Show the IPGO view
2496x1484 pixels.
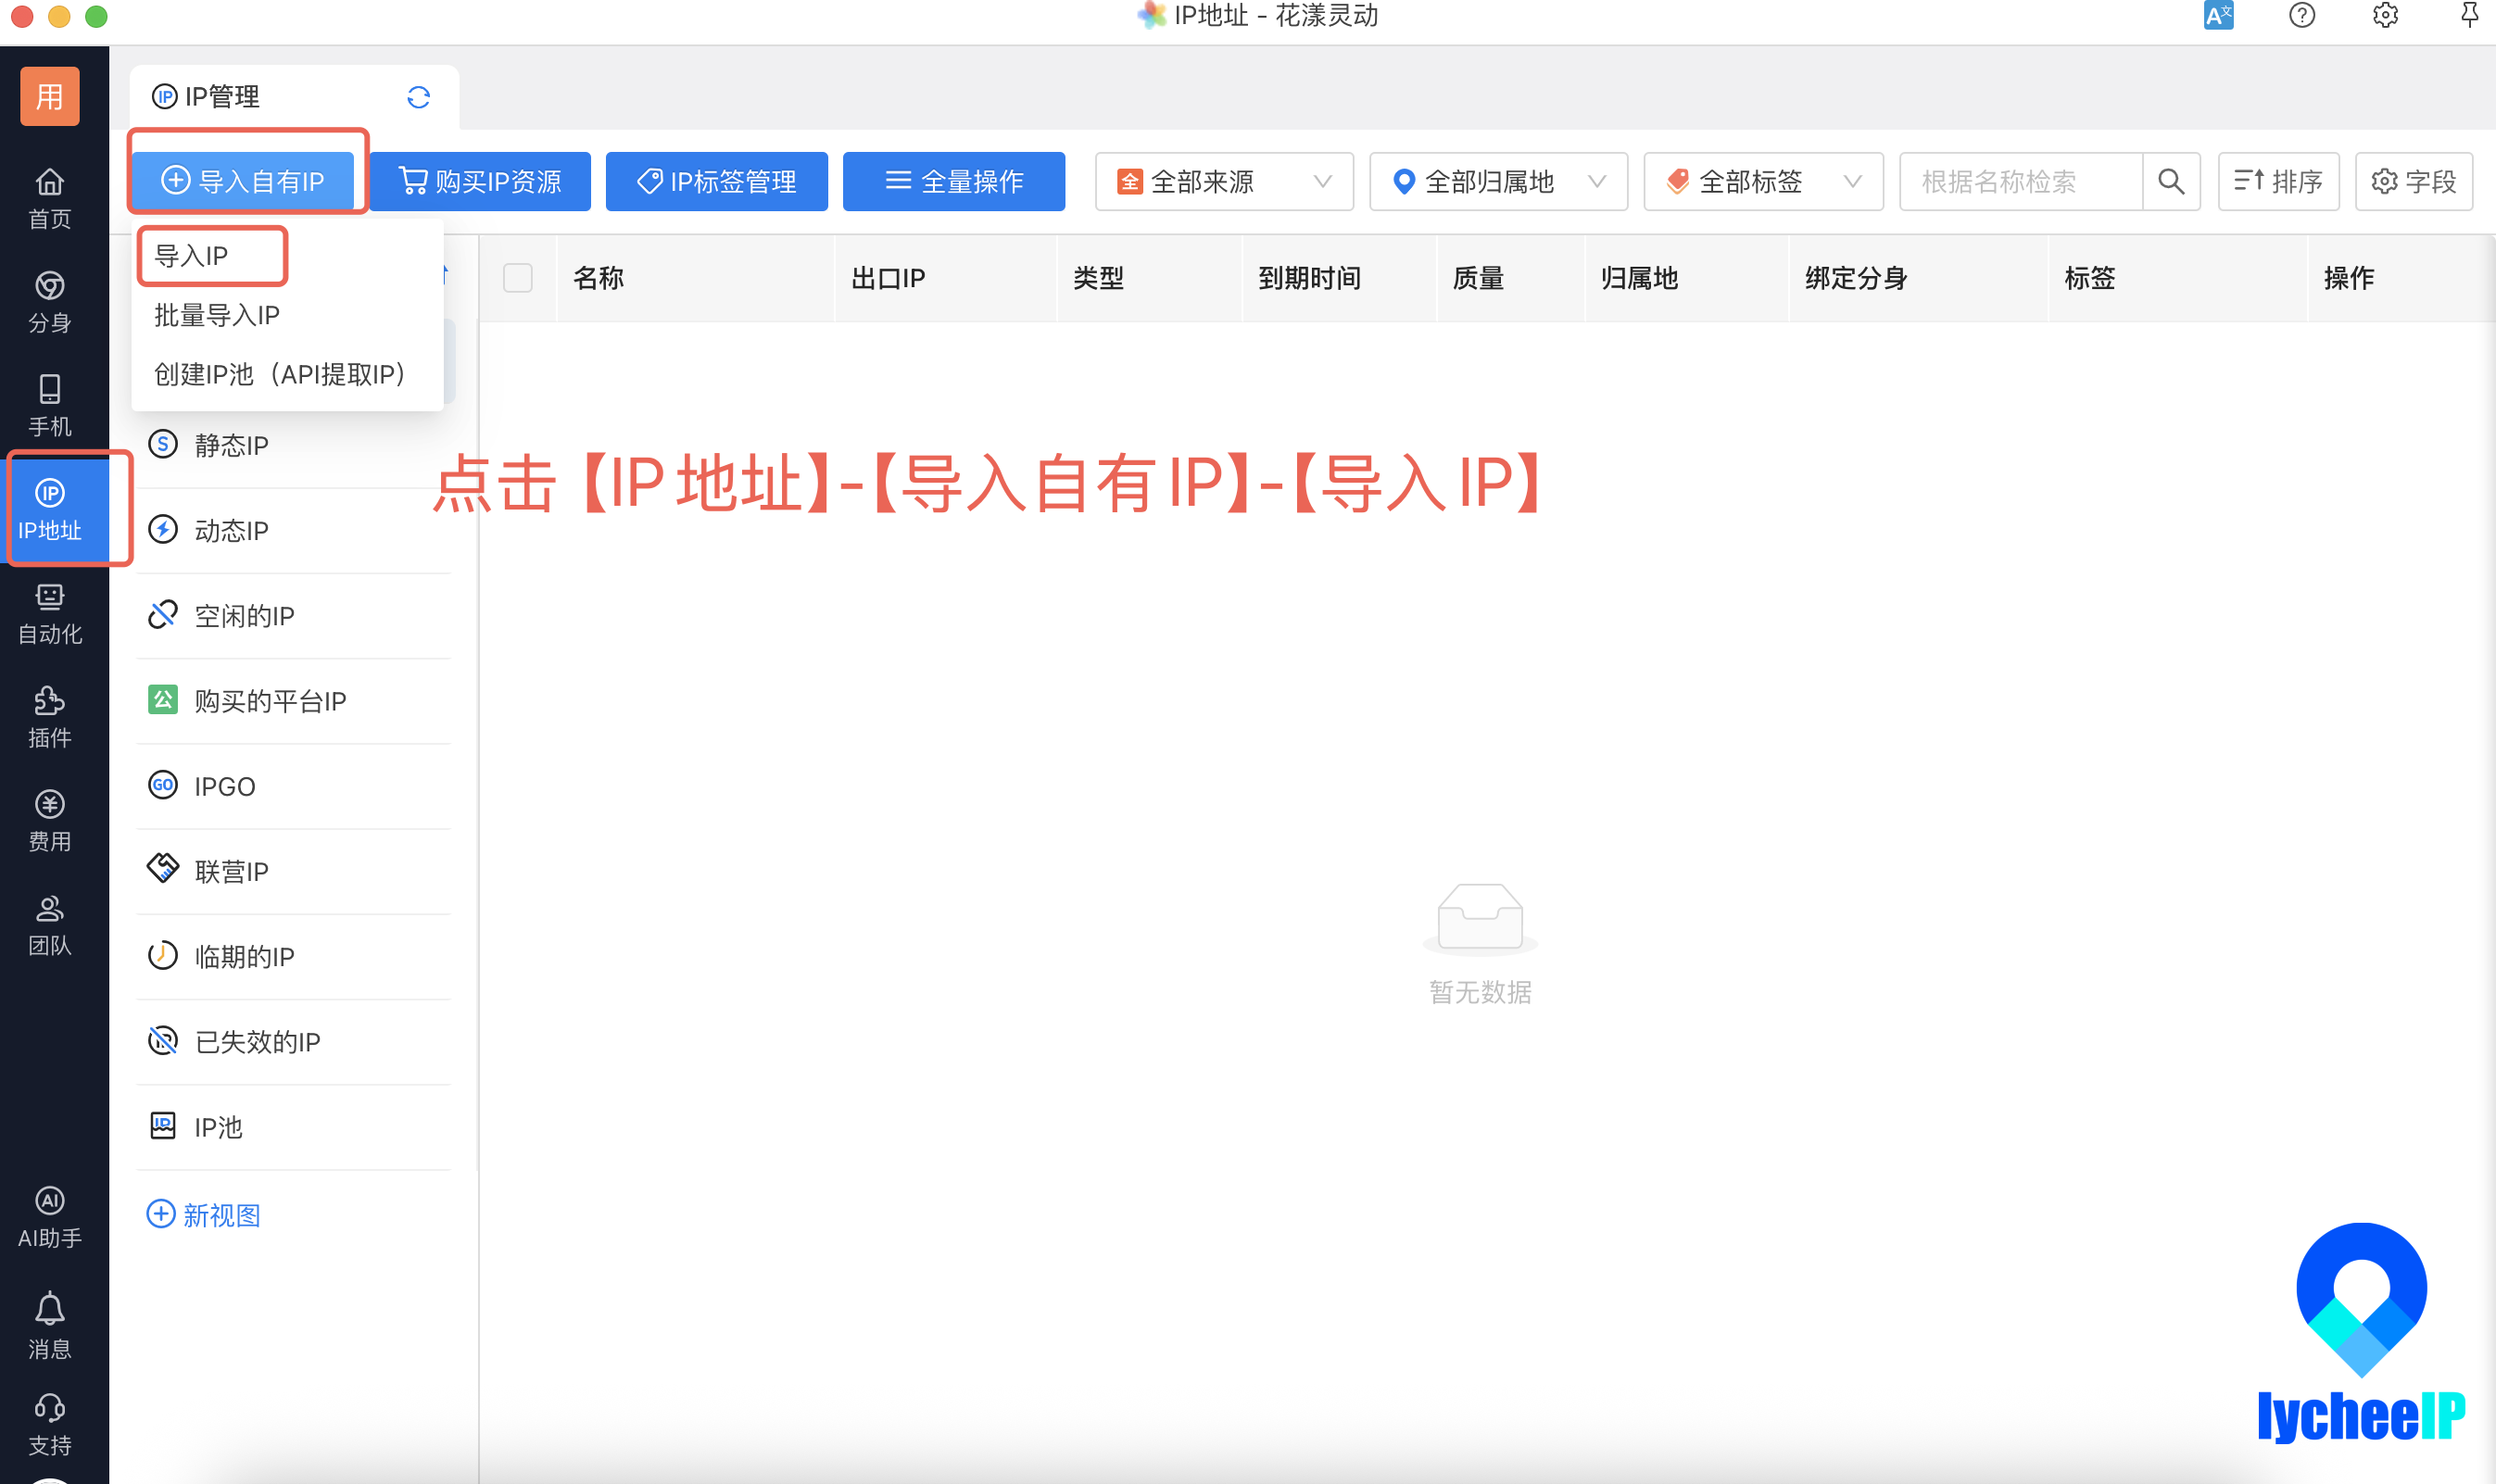click(294, 785)
